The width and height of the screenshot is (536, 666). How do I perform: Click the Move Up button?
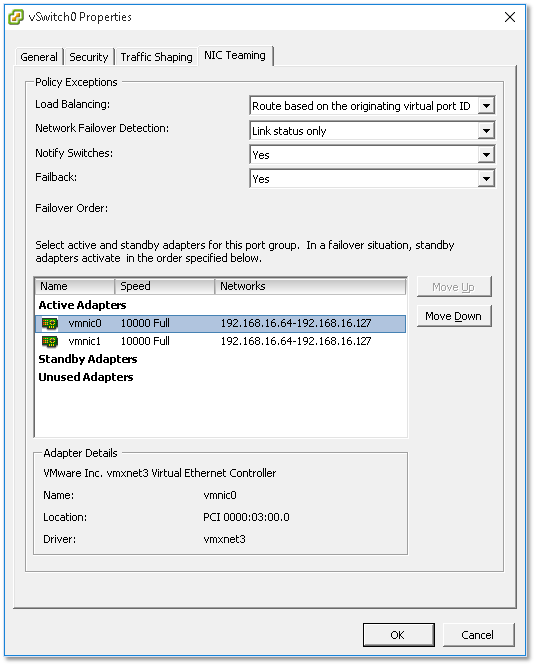(x=454, y=287)
